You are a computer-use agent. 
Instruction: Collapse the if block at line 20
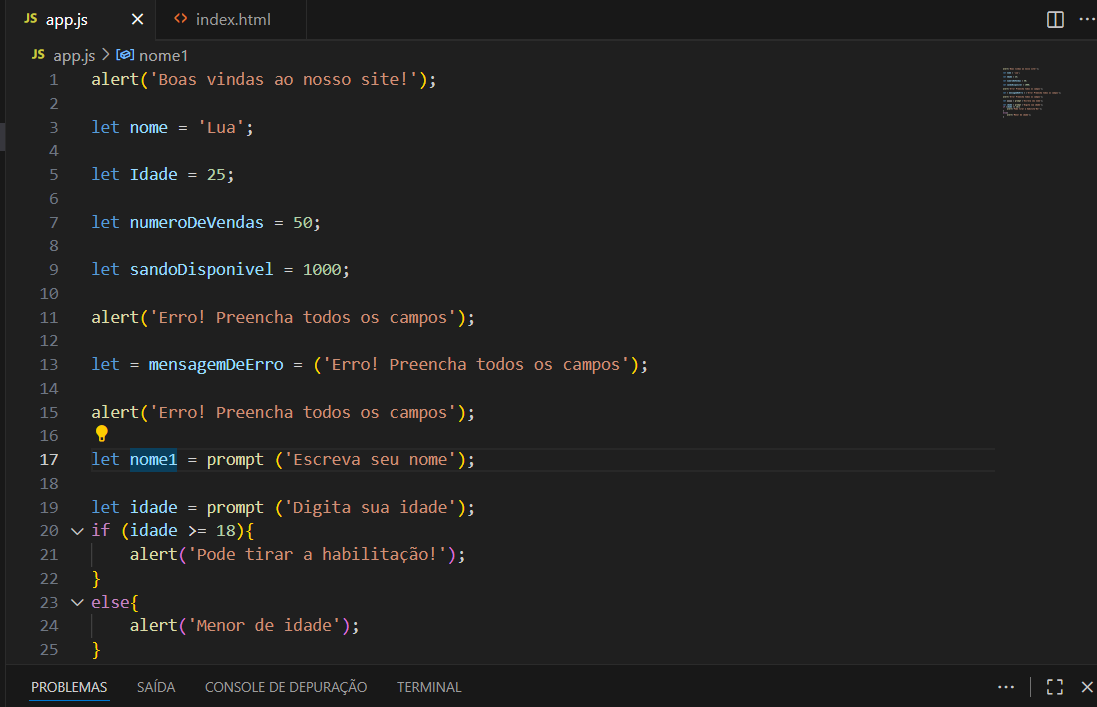tap(78, 531)
